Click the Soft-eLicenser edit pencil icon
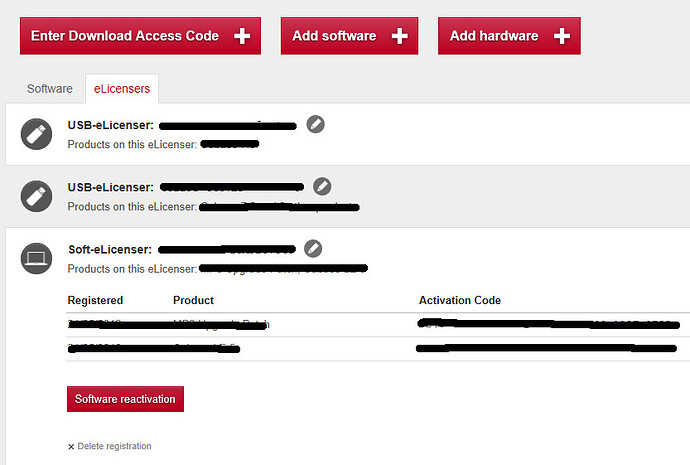 [313, 248]
